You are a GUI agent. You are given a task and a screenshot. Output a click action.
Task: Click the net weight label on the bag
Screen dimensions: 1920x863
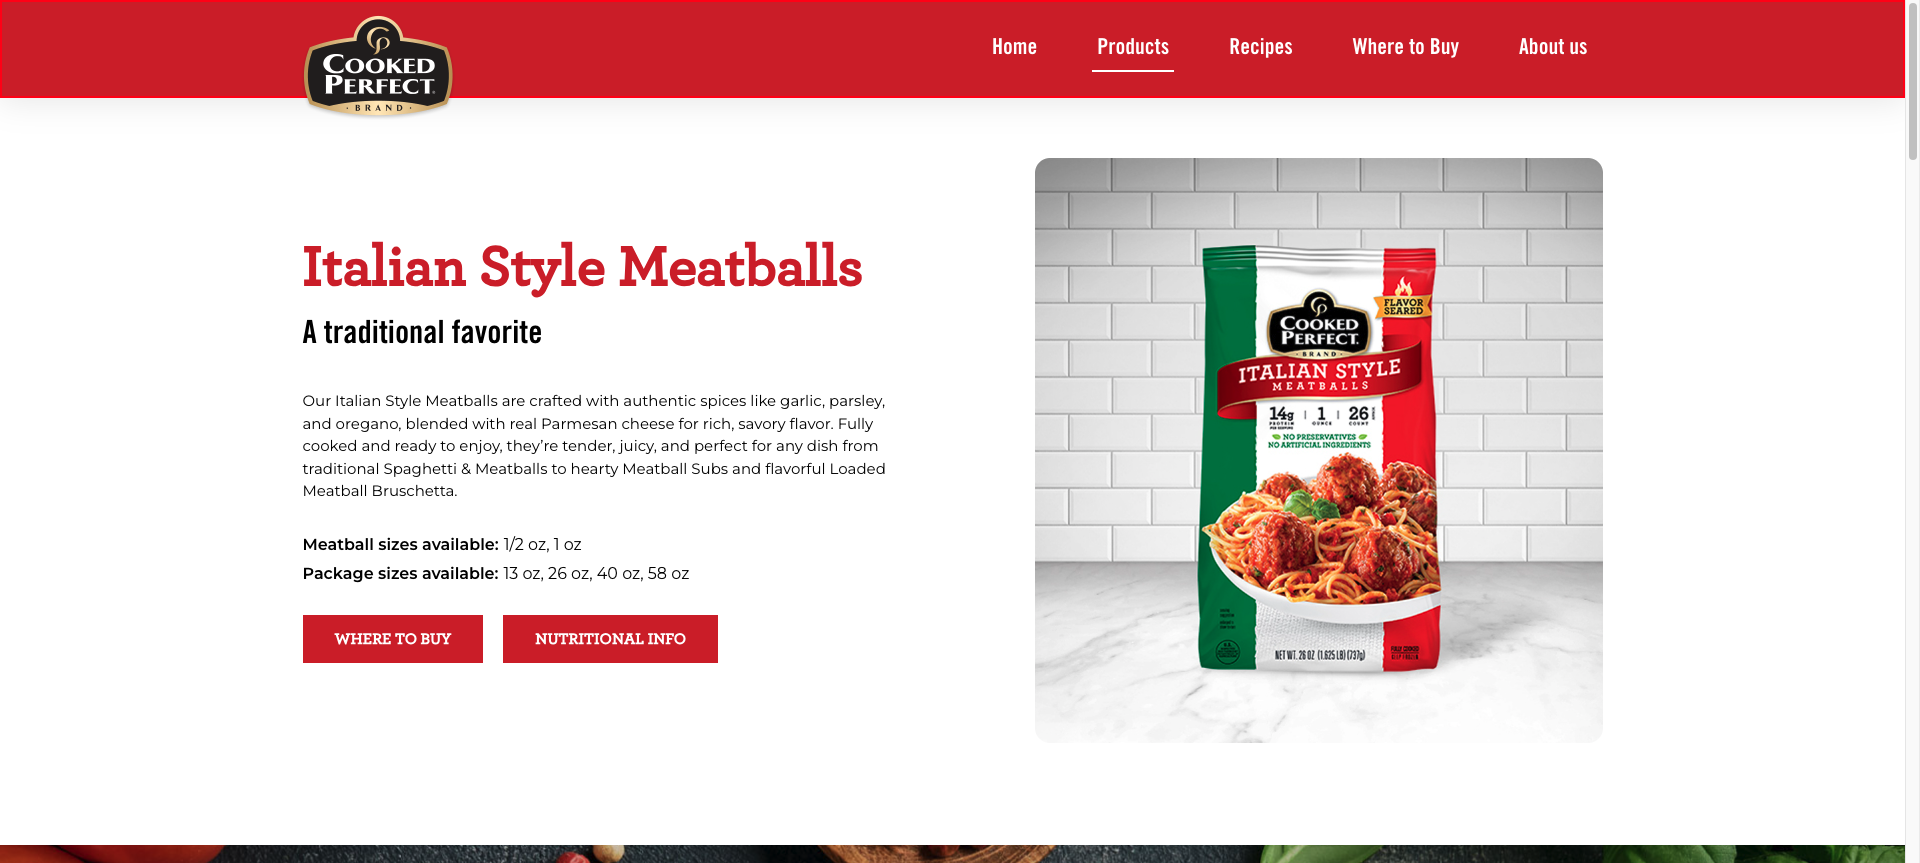(1319, 655)
